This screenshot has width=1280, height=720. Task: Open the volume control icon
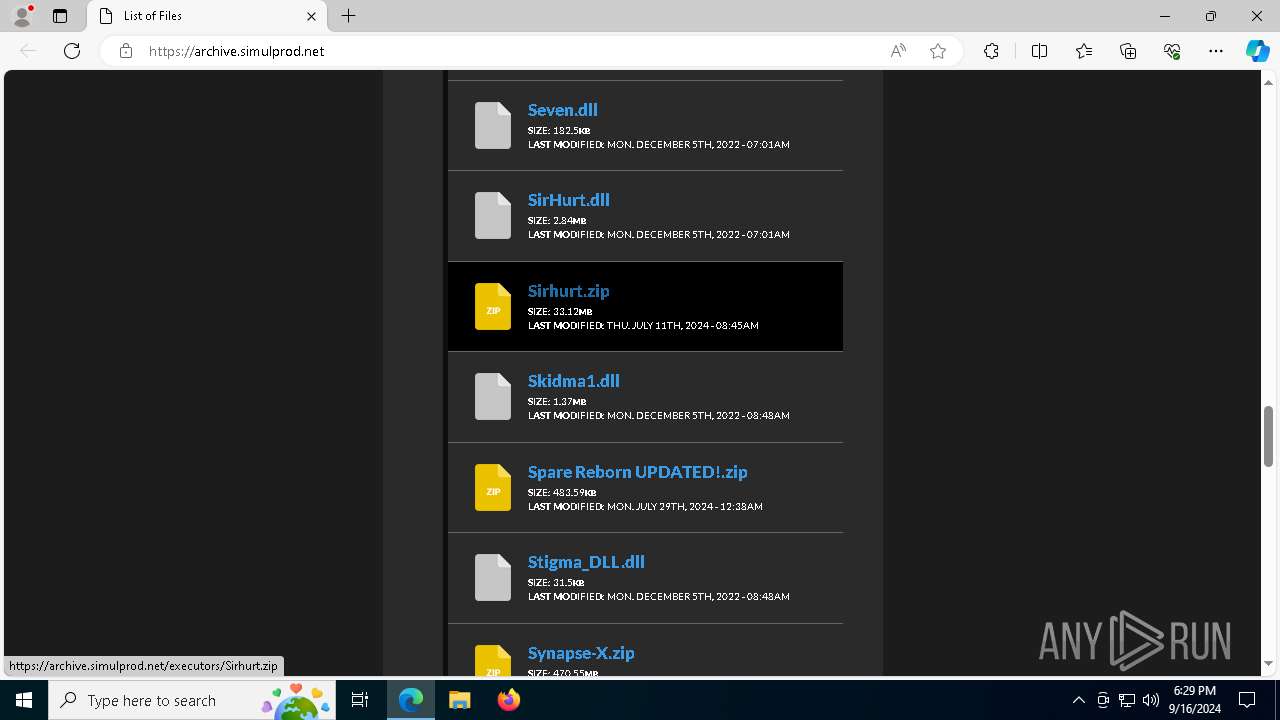(1151, 700)
